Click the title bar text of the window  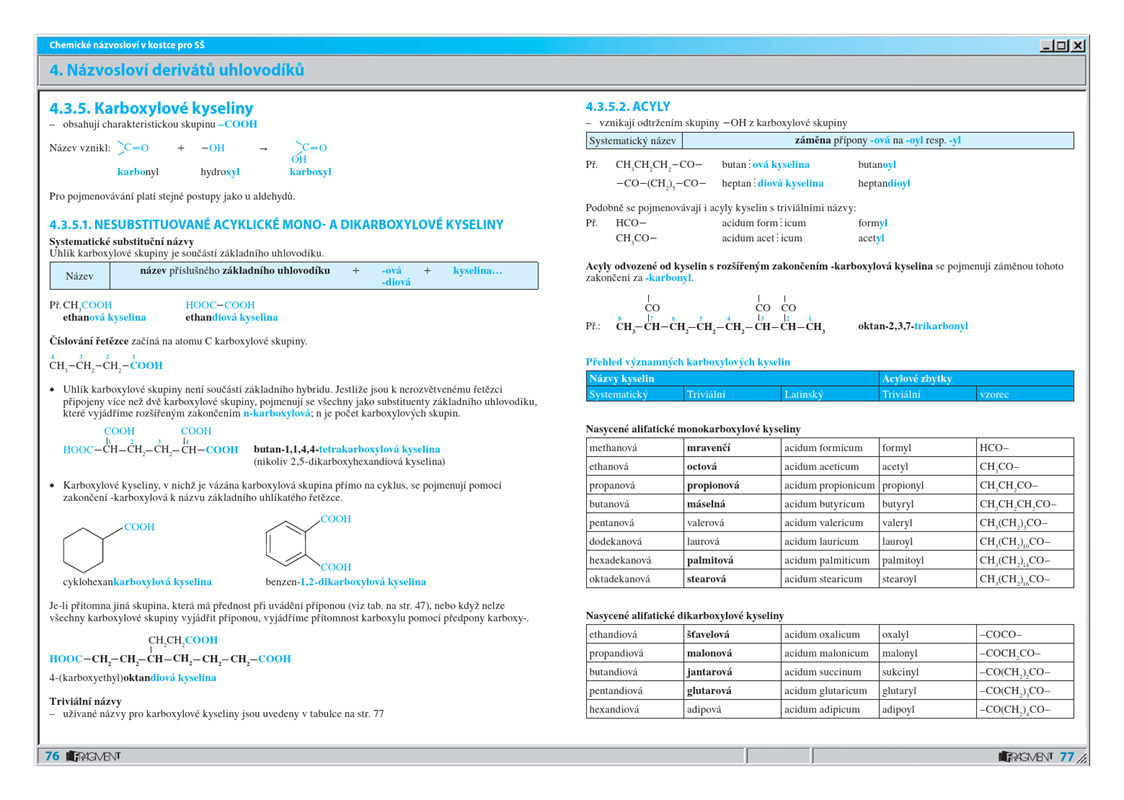click(x=128, y=45)
